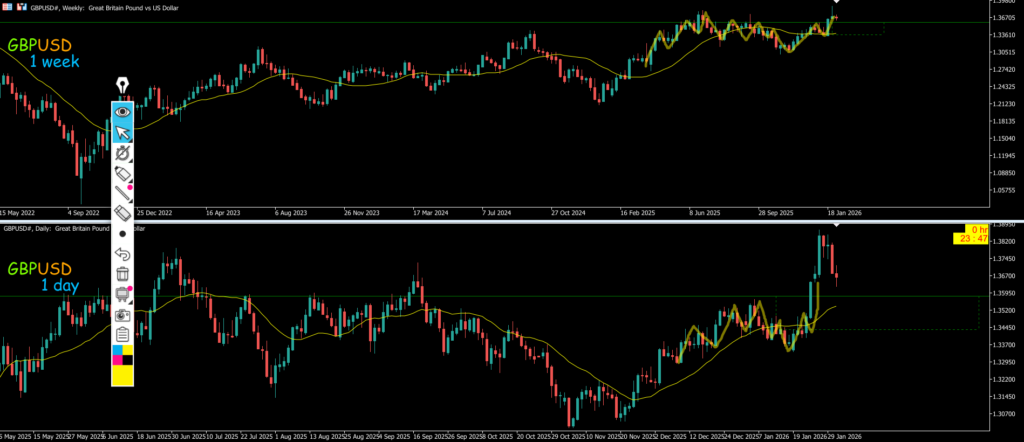This screenshot has height=442, width=1024.
Task: Pick the magenta color swatch
Action: click(117, 361)
